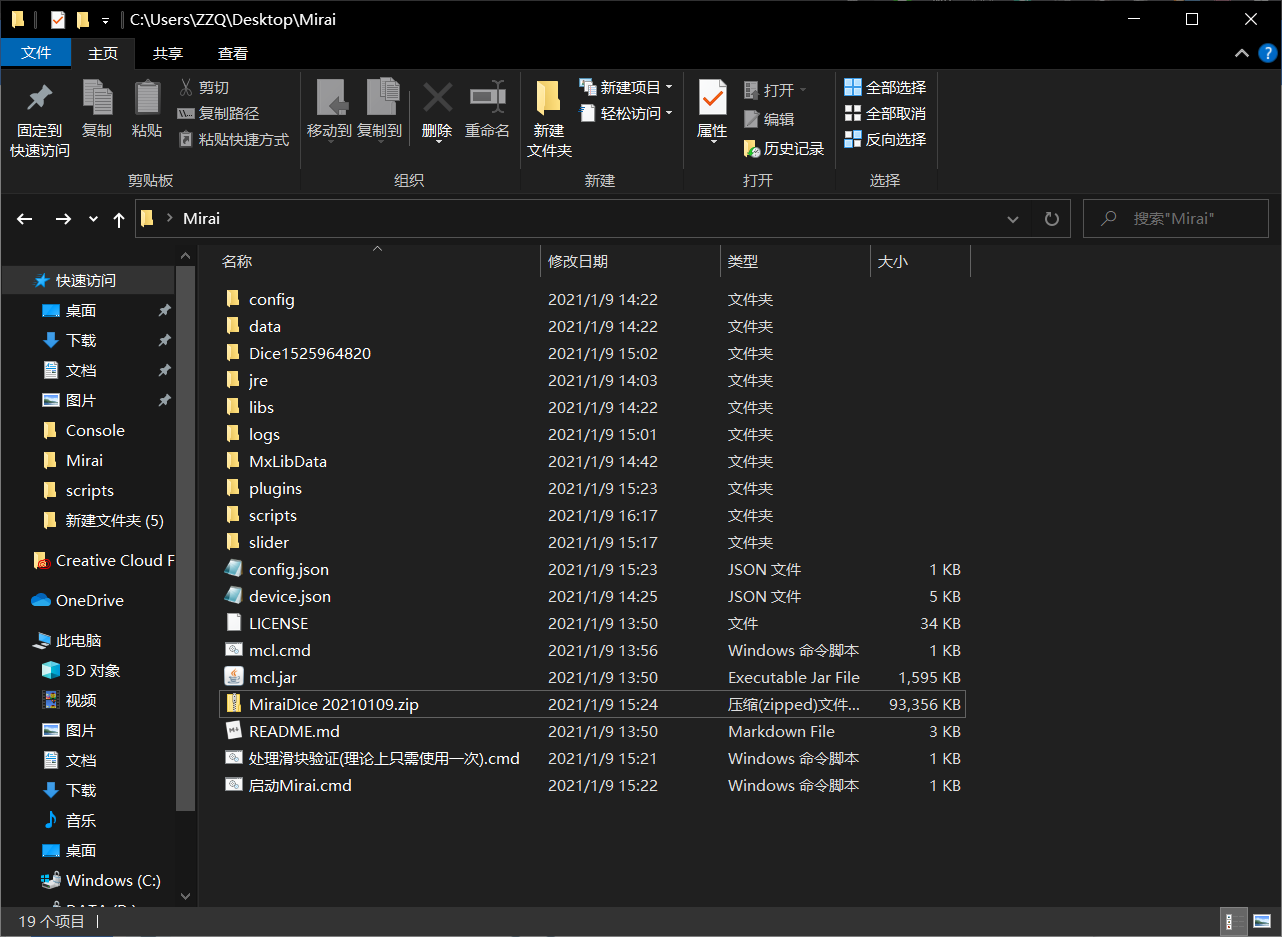This screenshot has height=937, width=1282.
Task: Refresh the current folder view
Action: tap(1051, 218)
